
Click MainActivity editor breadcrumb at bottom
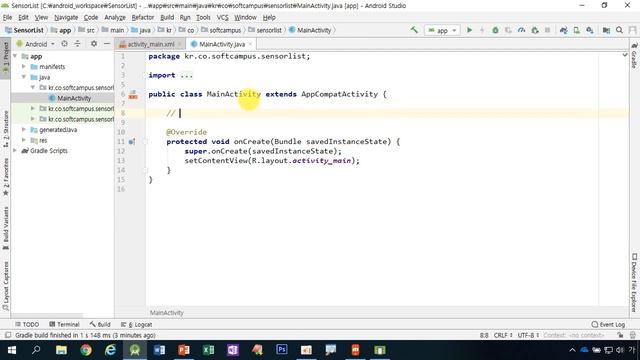167,313
